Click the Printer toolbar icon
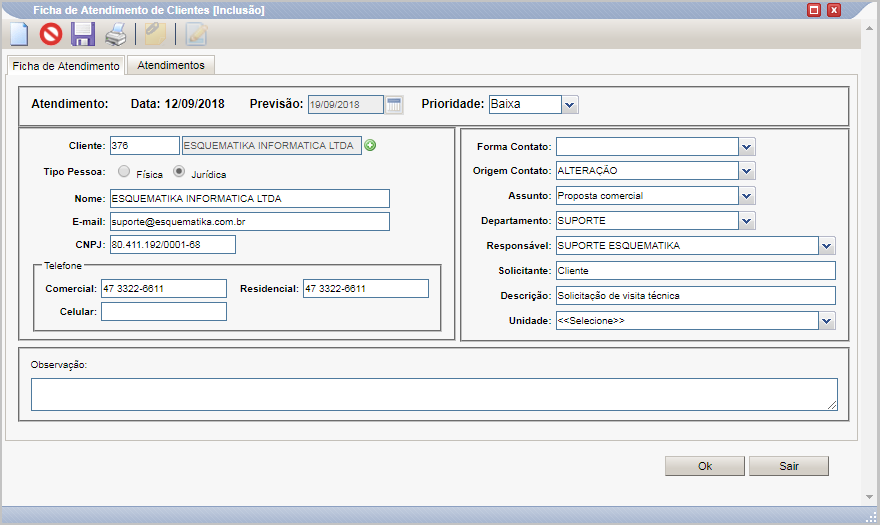Screen dimensions: 880x525 [116, 34]
